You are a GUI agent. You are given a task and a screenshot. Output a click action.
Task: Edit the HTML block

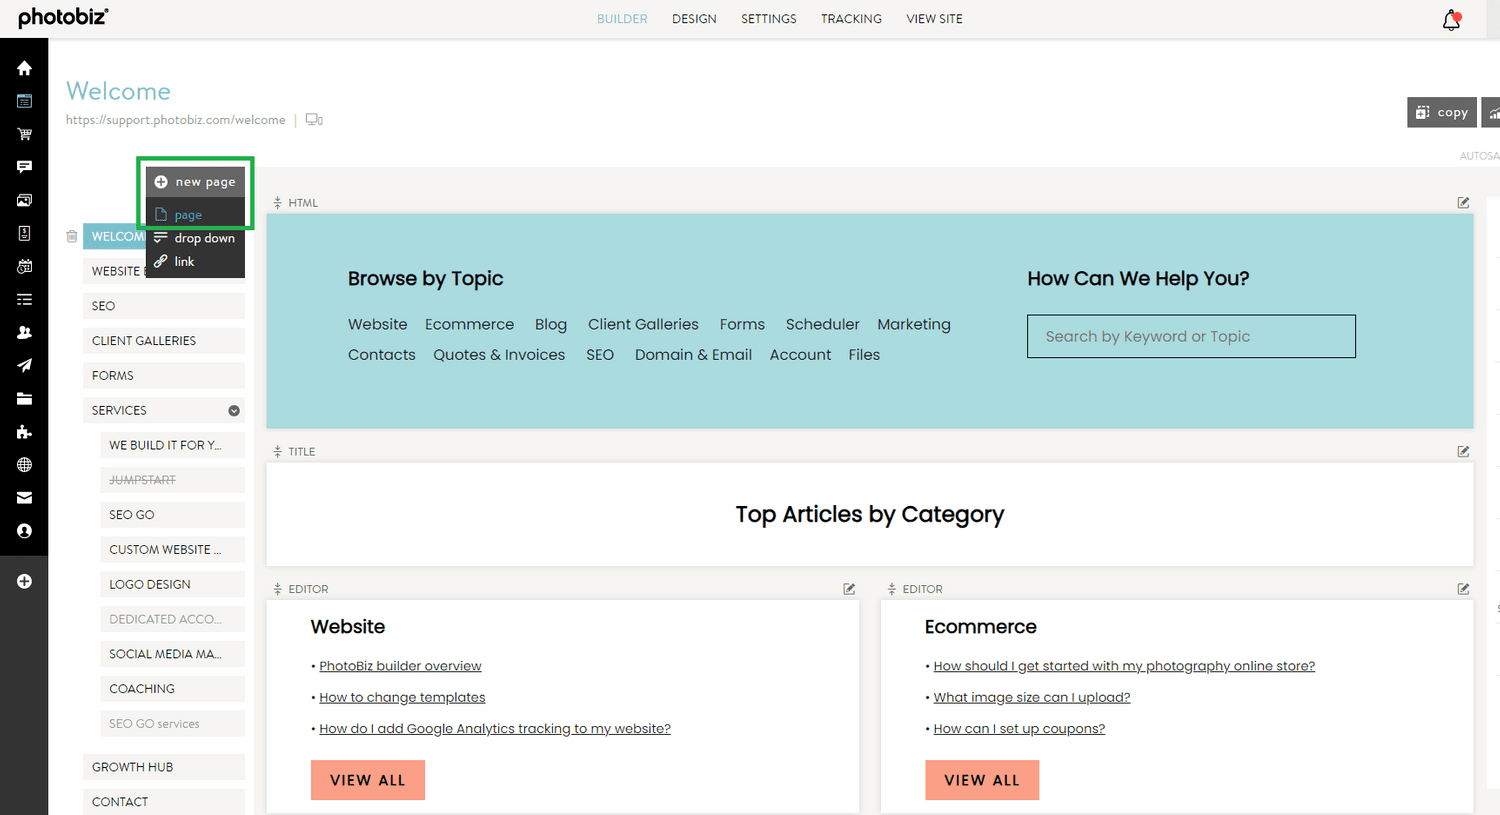(x=1463, y=202)
